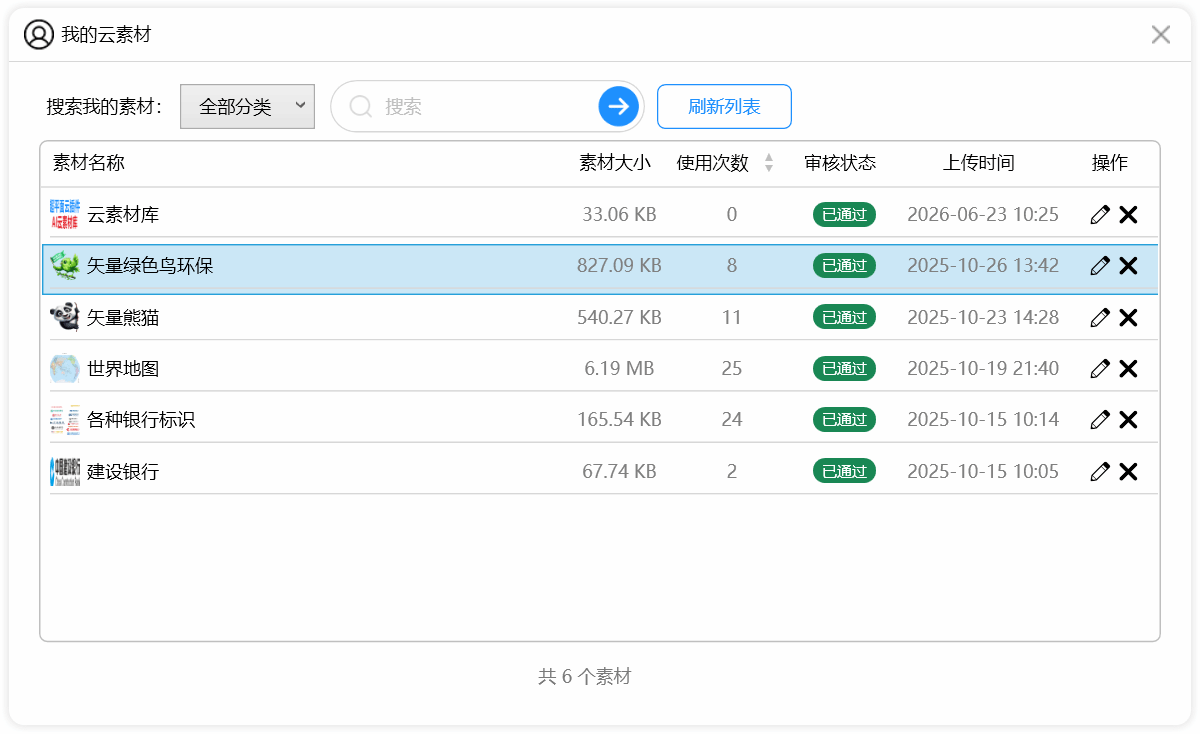This screenshot has height=734, width=1200.
Task: Select the 云素材库 name text
Action: pos(123,214)
